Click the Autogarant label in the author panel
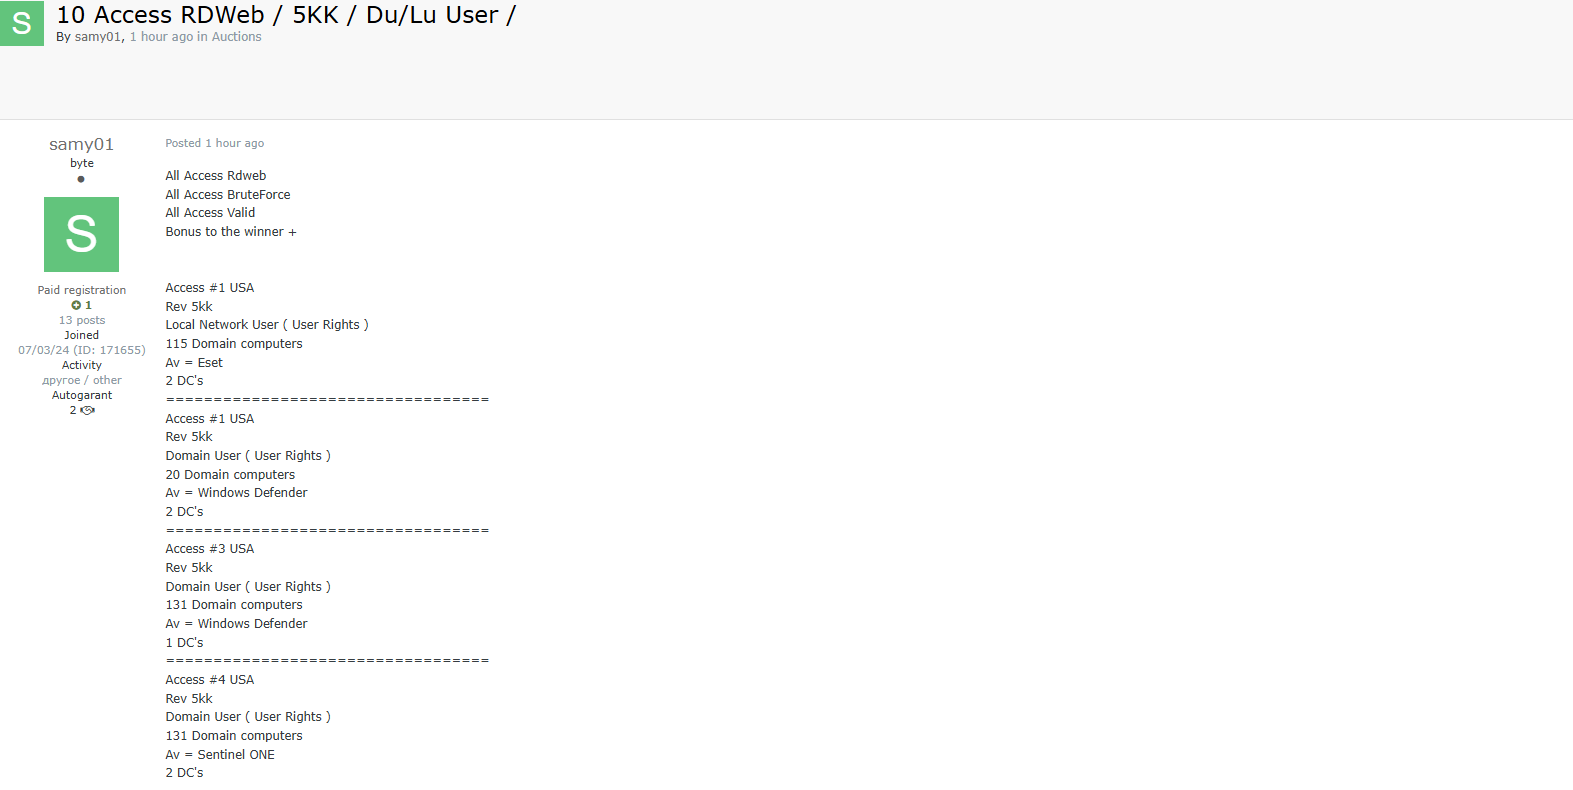 pos(82,395)
